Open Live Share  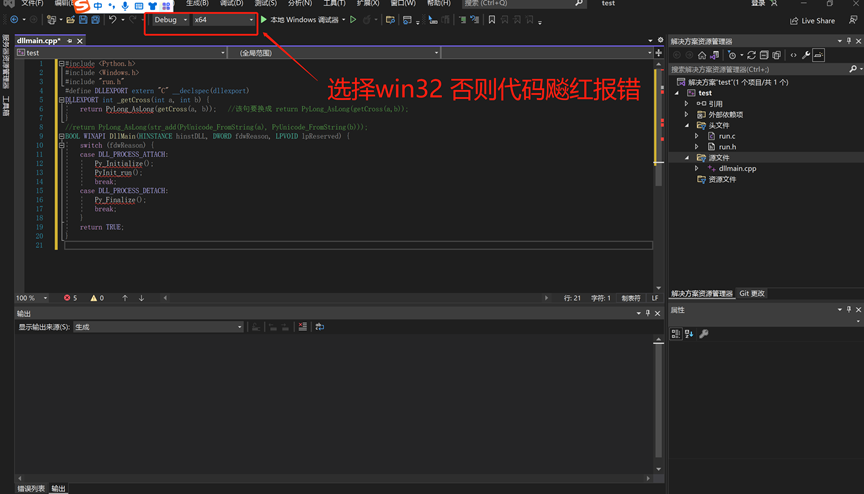[x=812, y=21]
